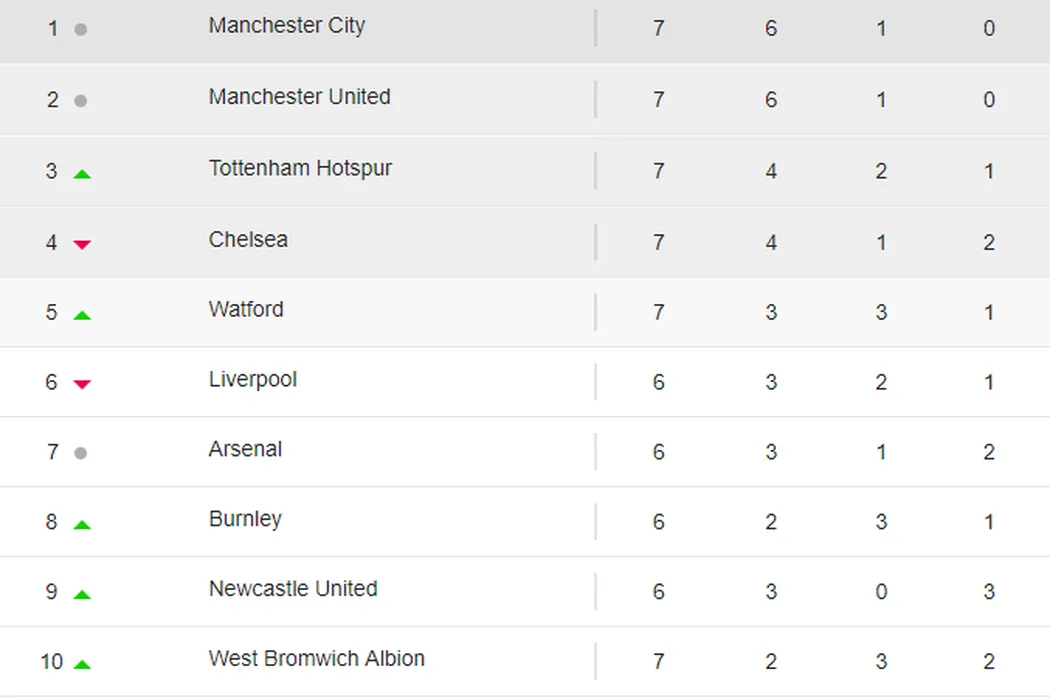Screen dimensions: 1050x700
Task: Click the green up arrow beside Tottenham Hotspur
Action: coord(82,174)
